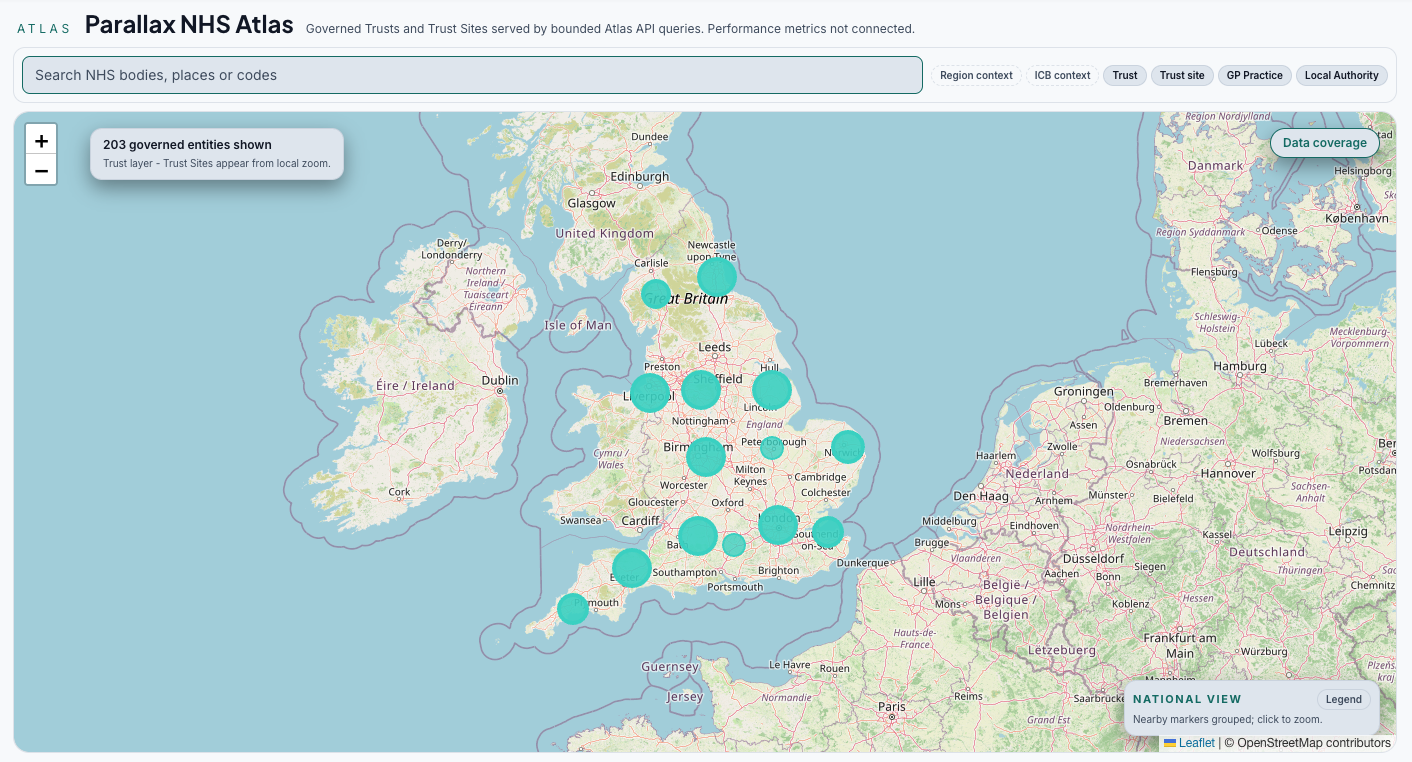Focus the Search NHS bodies, places or codes field
1412x762 pixels.
(x=472, y=75)
